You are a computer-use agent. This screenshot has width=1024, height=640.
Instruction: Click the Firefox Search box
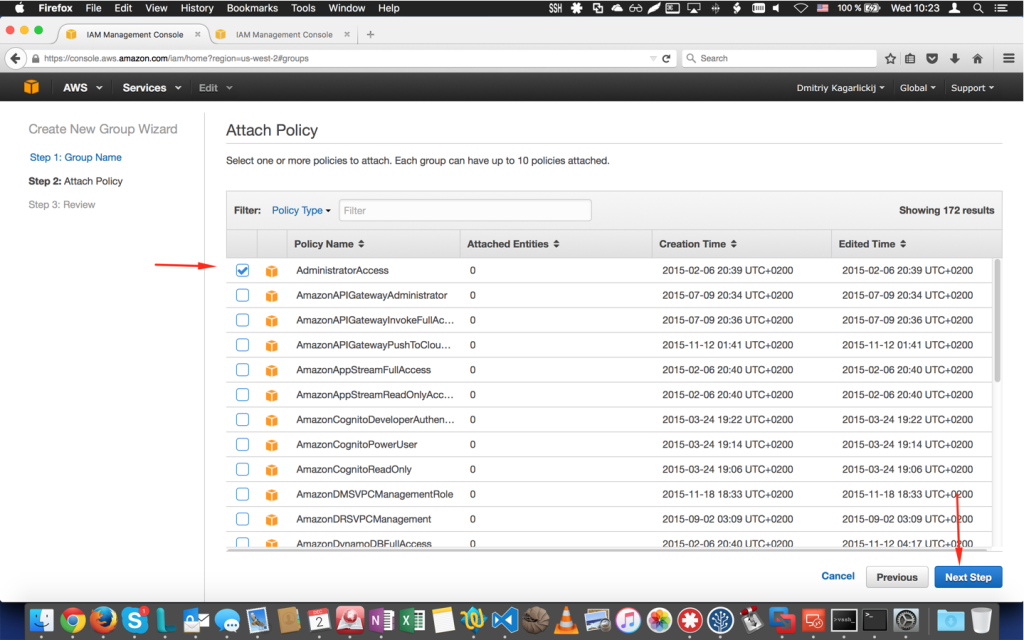(779, 58)
